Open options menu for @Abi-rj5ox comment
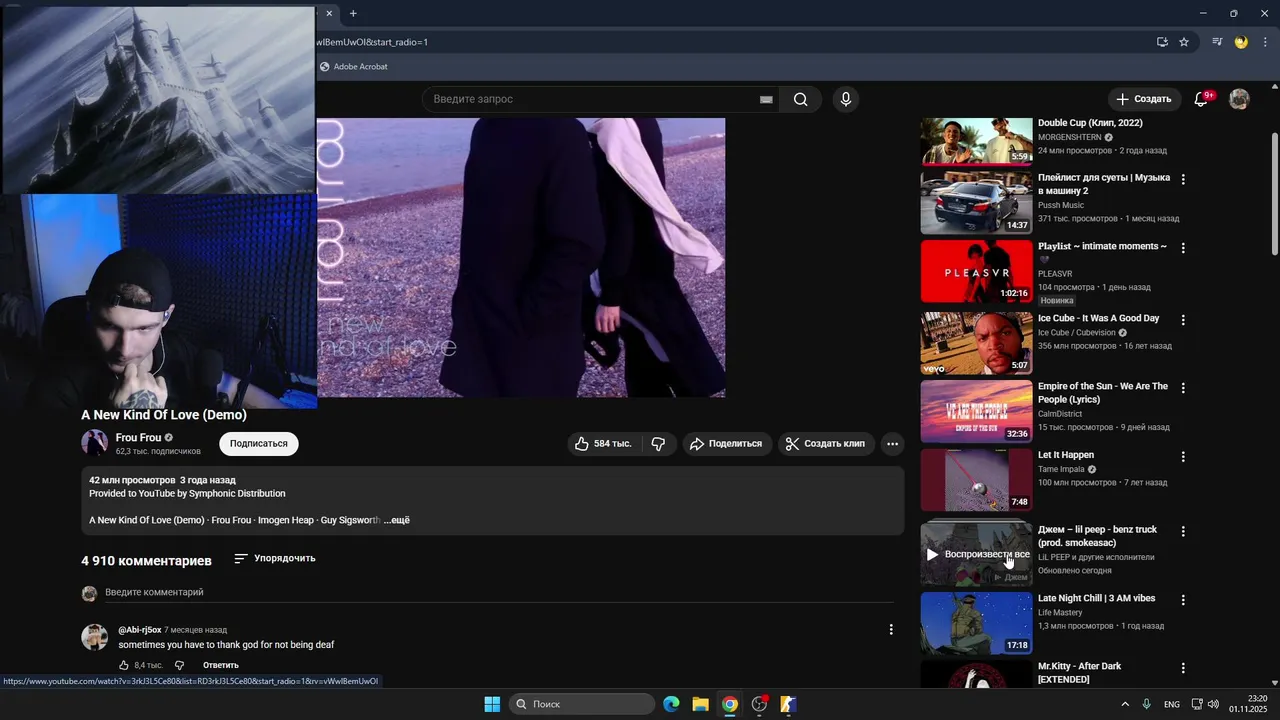 tap(891, 629)
